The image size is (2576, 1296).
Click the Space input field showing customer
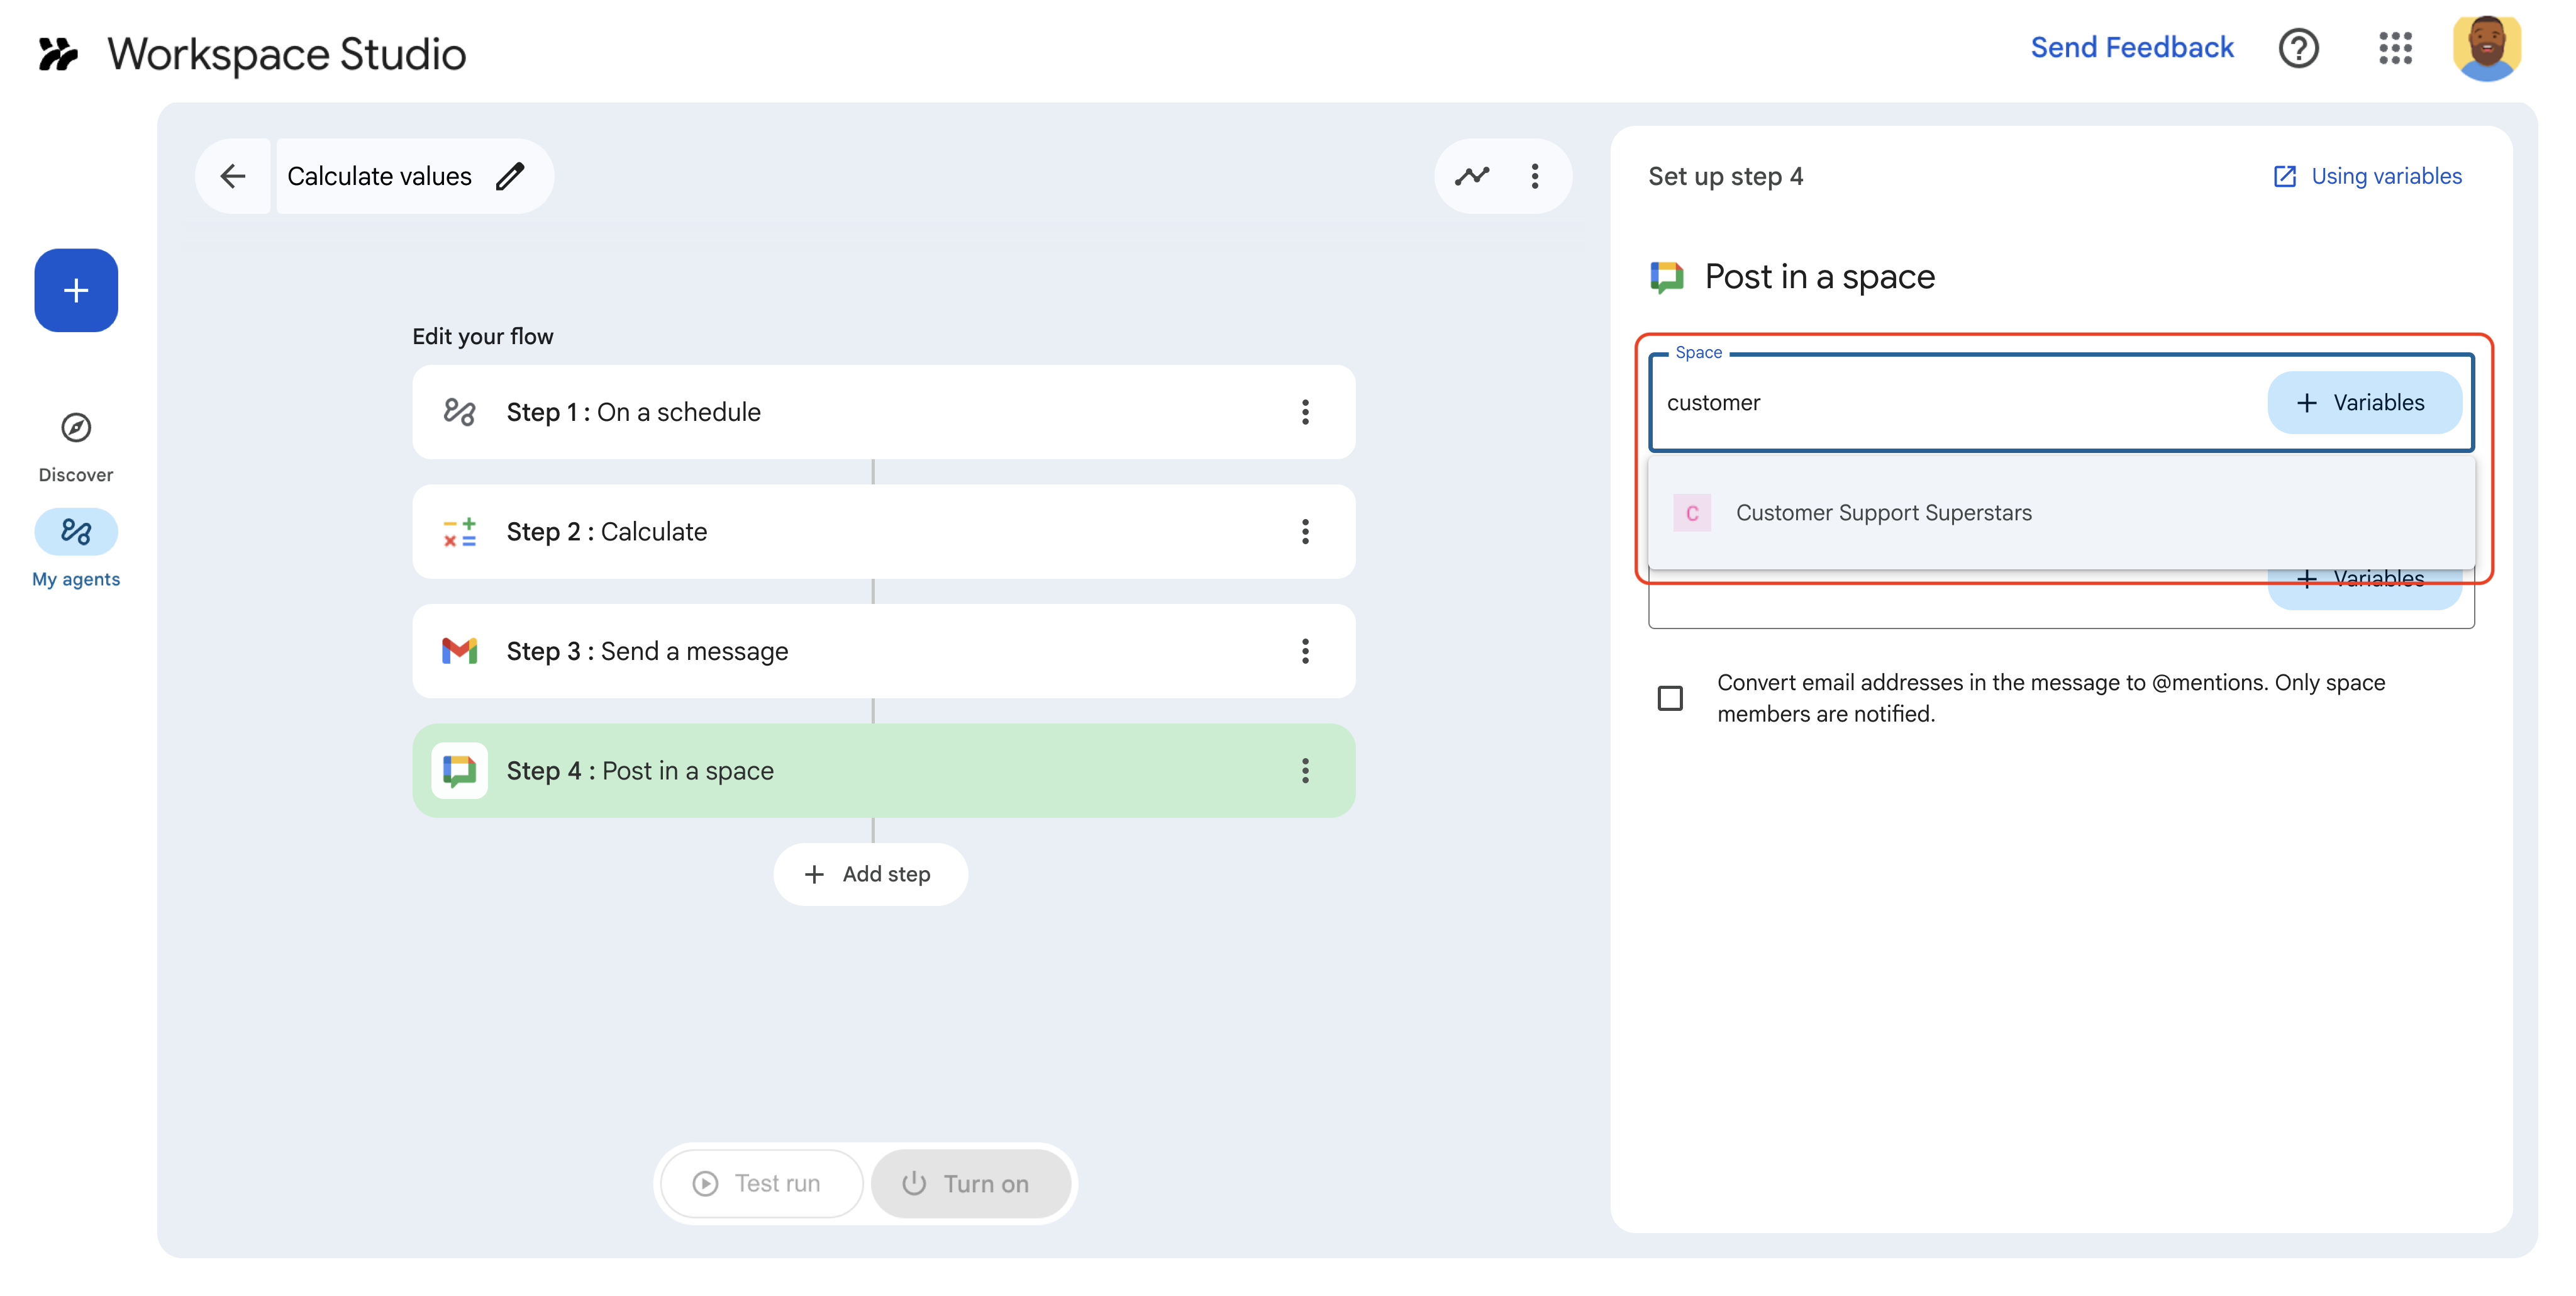click(x=1900, y=403)
